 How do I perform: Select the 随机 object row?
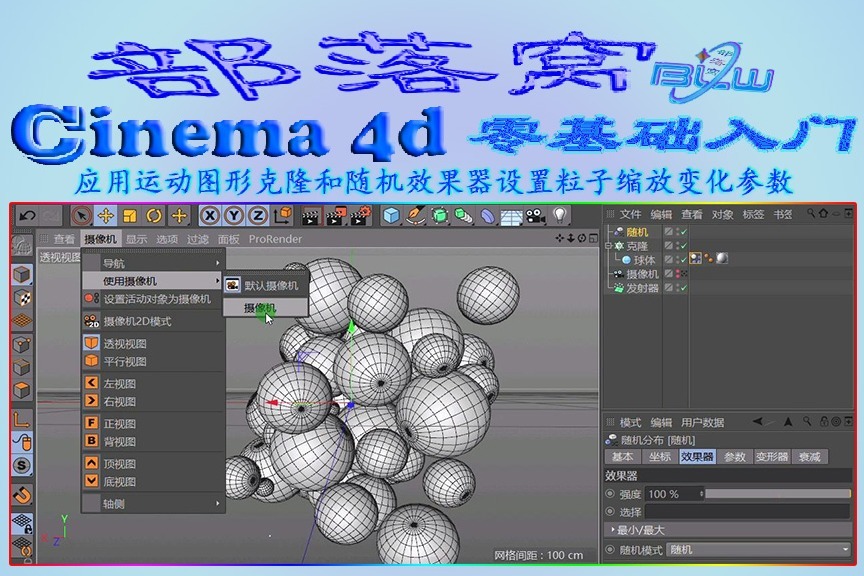click(636, 232)
